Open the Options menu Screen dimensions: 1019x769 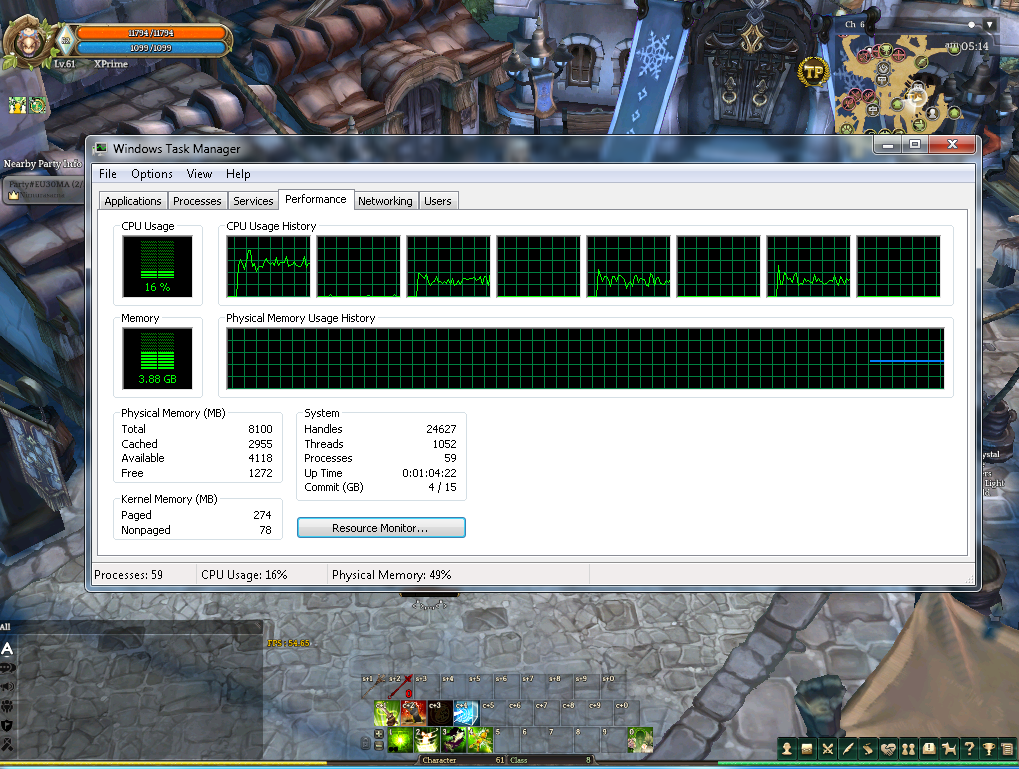pos(152,174)
